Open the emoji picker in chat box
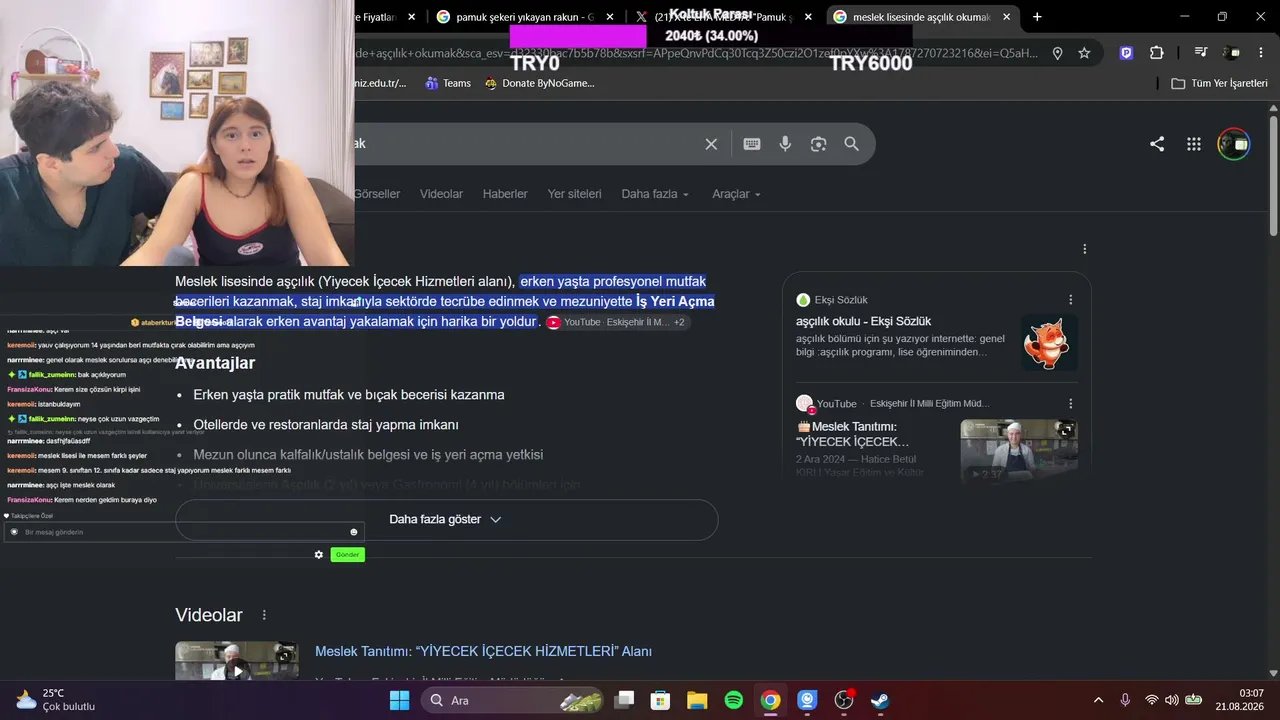Viewport: 1280px width, 720px height. tap(354, 532)
